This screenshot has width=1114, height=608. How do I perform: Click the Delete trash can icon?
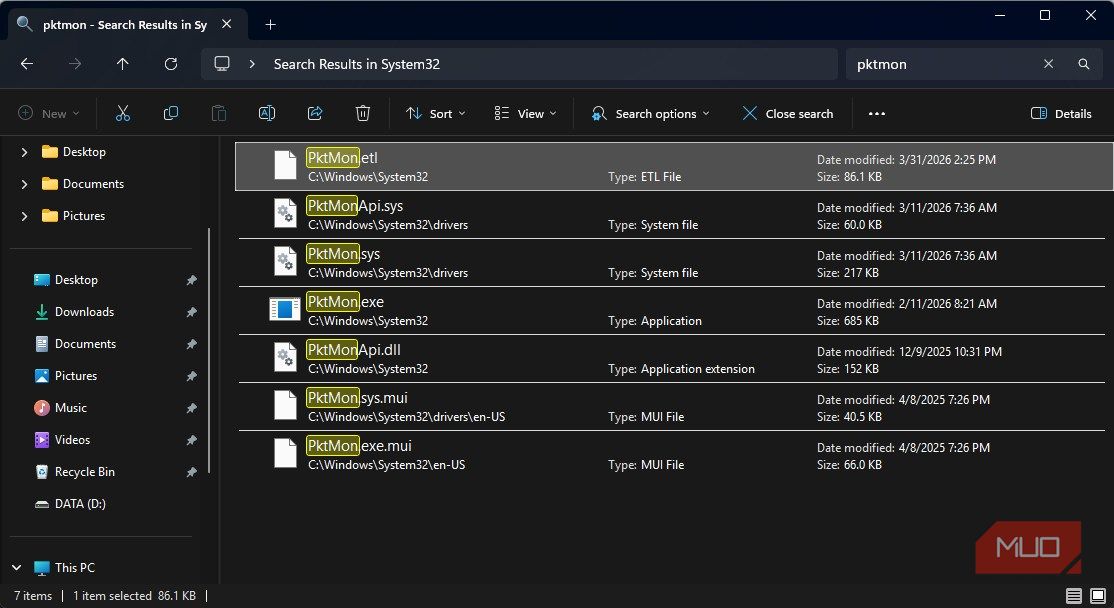(363, 114)
